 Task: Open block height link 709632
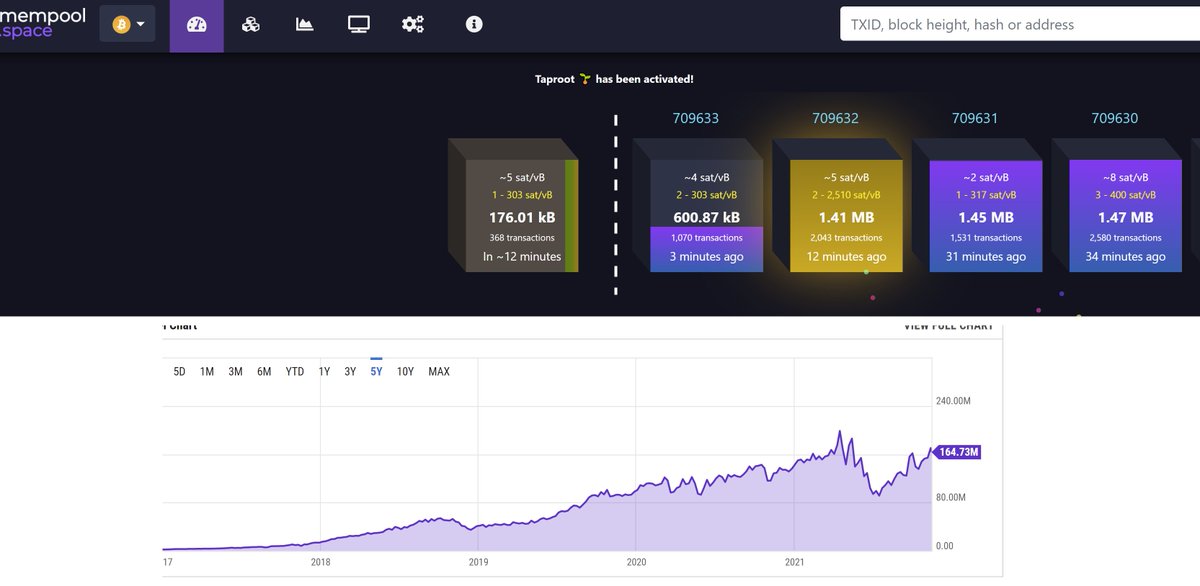pos(835,118)
